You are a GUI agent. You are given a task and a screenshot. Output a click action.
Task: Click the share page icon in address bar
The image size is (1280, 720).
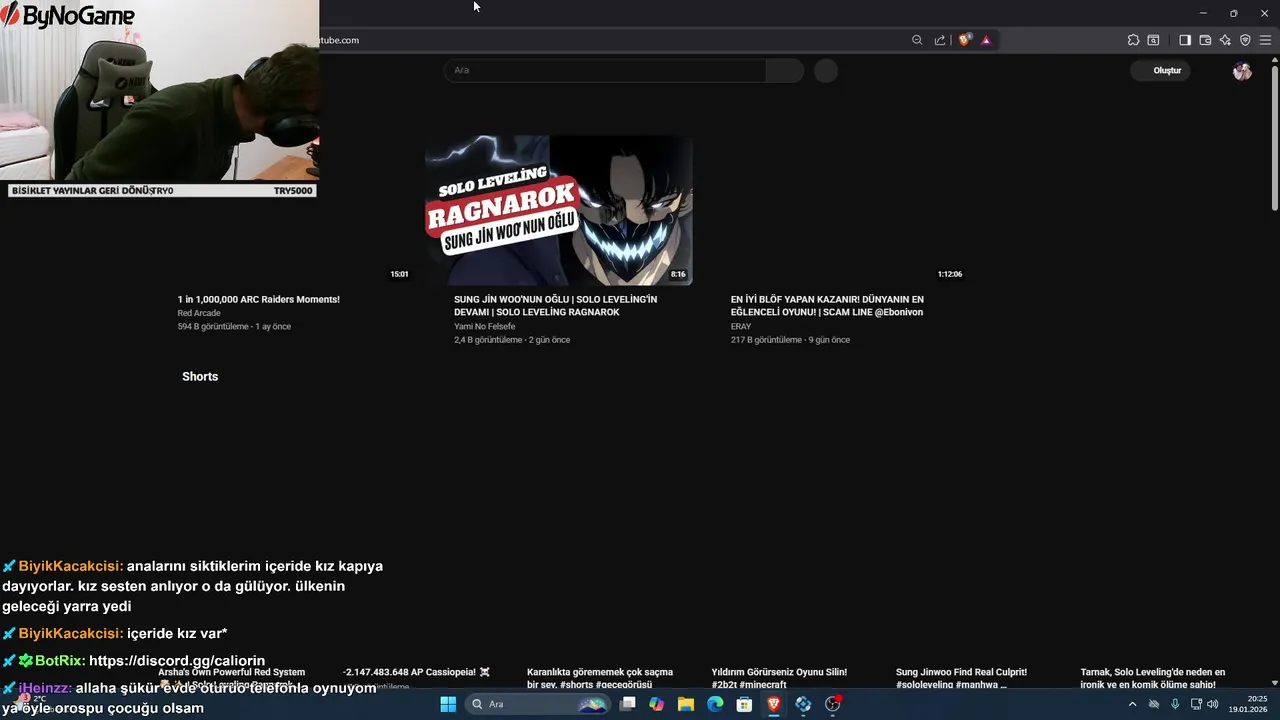[940, 40]
